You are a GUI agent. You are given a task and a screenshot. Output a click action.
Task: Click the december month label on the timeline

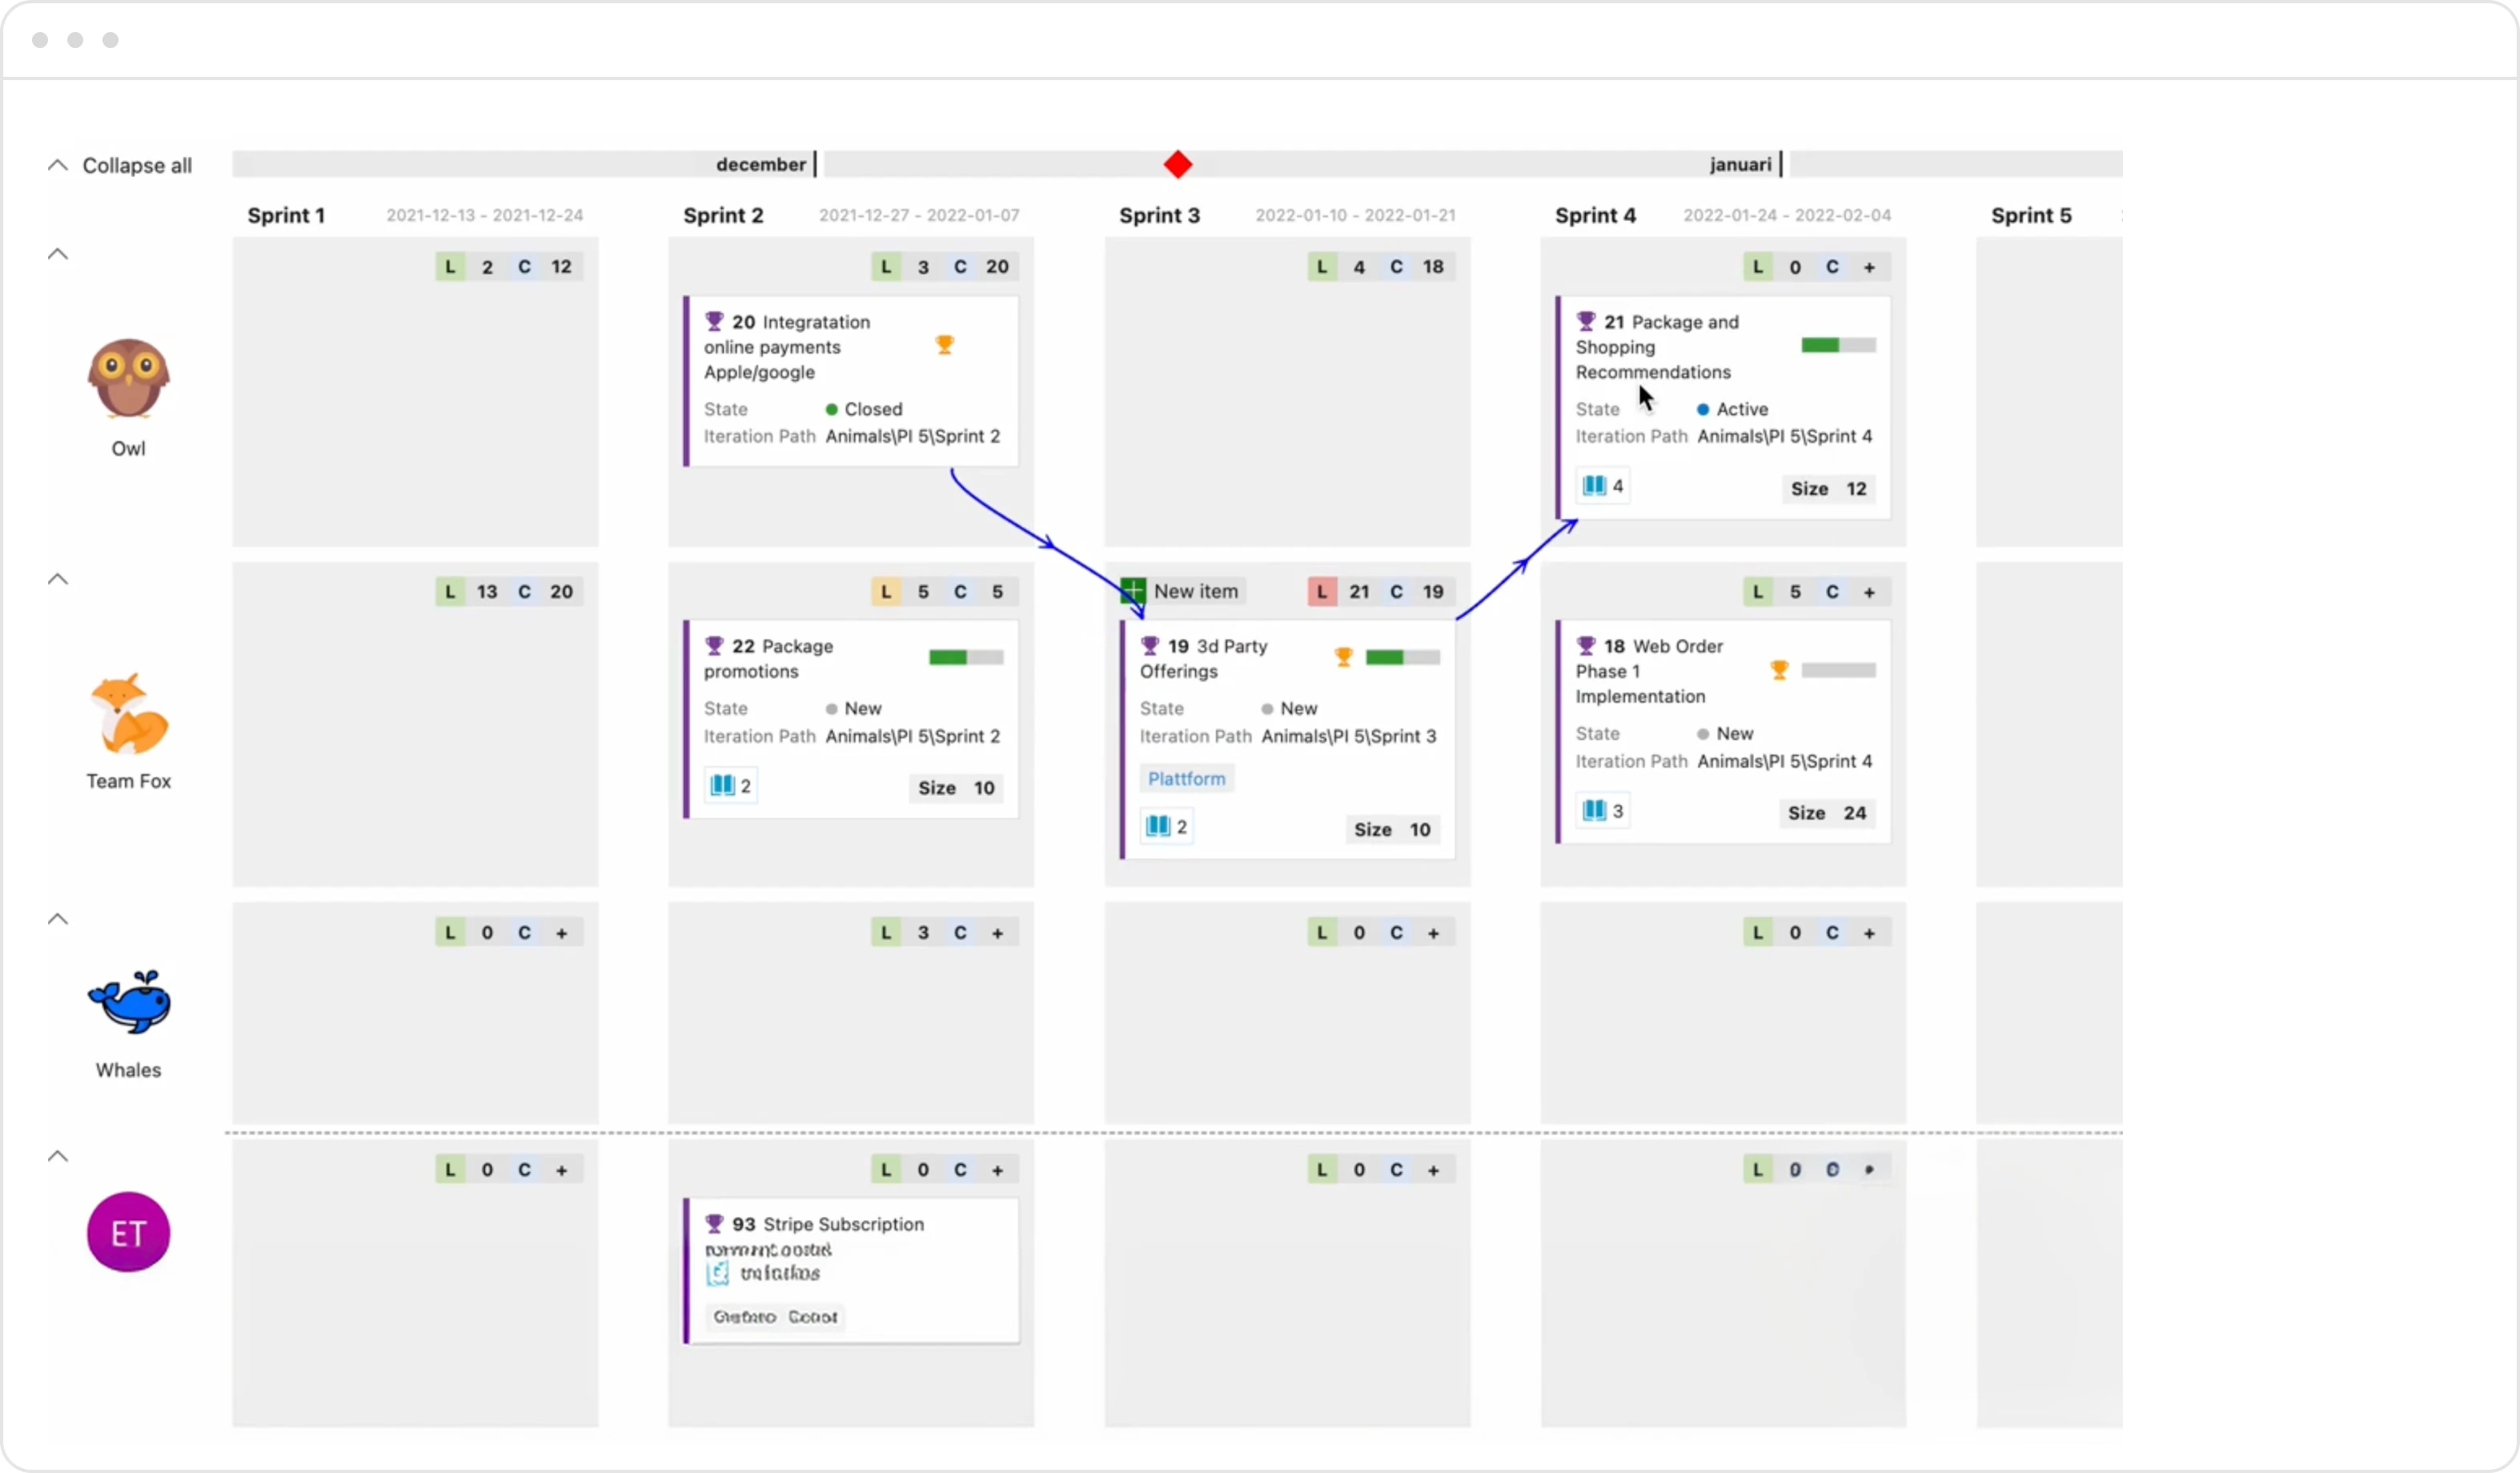[x=761, y=164]
